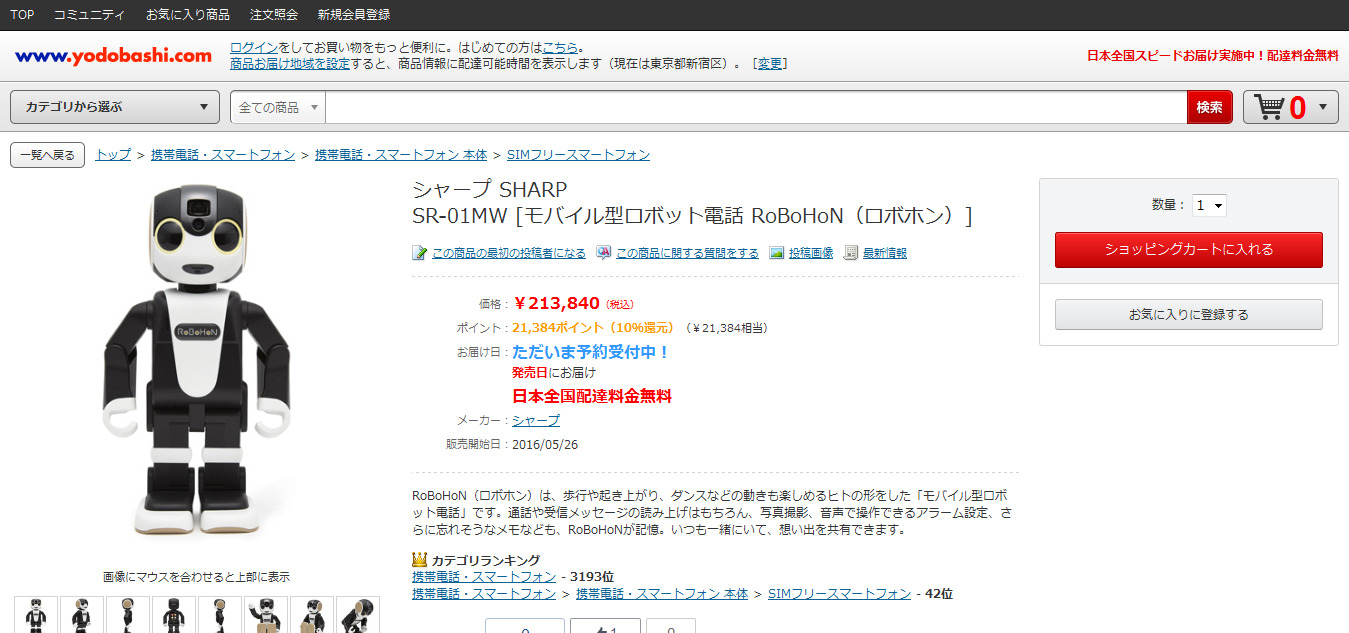Click the large RoBoHoN product image
This screenshot has width=1349, height=633.
[197, 360]
